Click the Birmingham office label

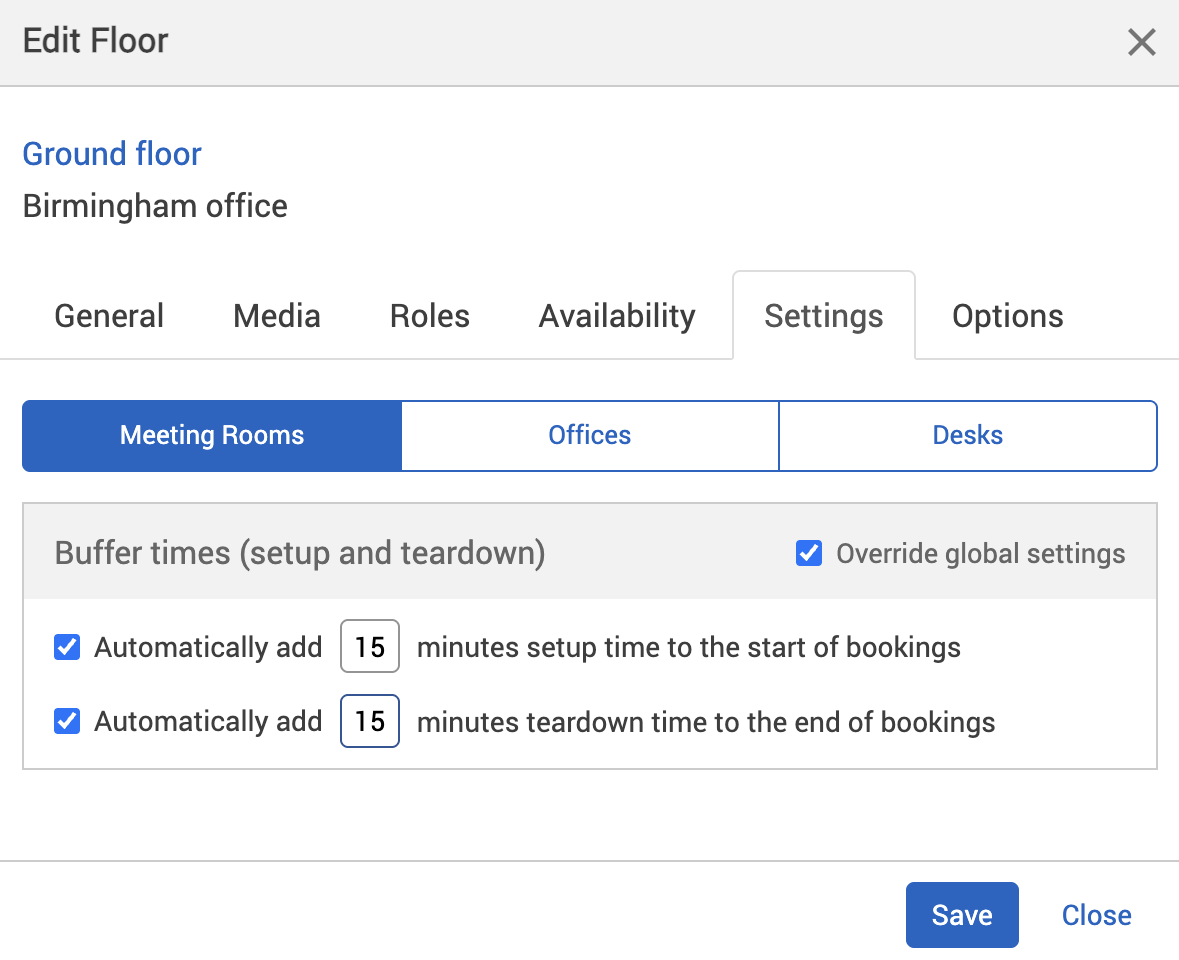pos(155,206)
